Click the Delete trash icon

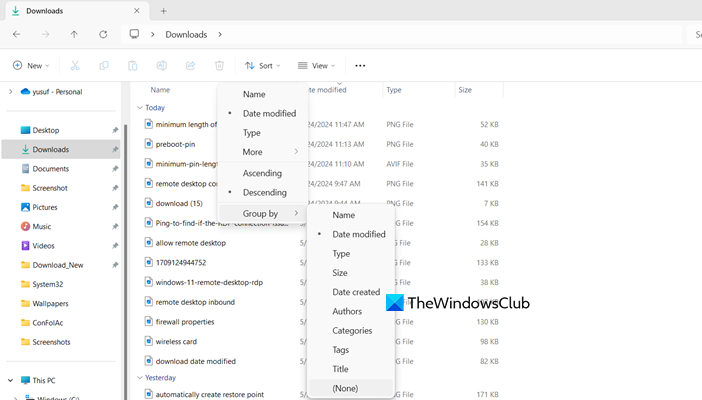(219, 65)
